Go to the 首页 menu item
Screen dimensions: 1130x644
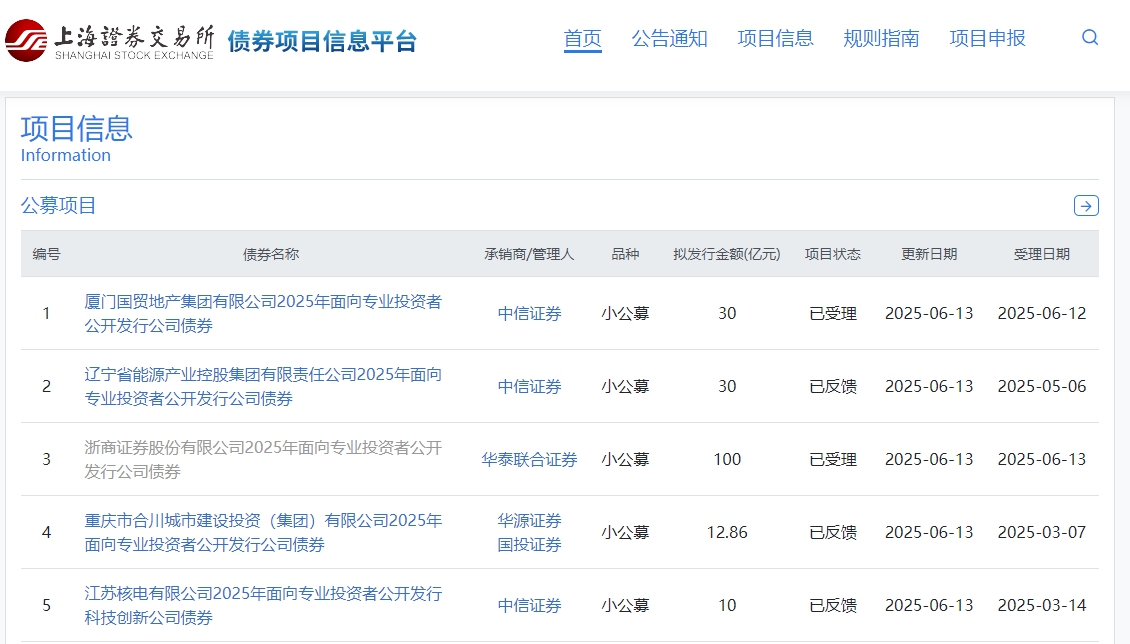[582, 38]
